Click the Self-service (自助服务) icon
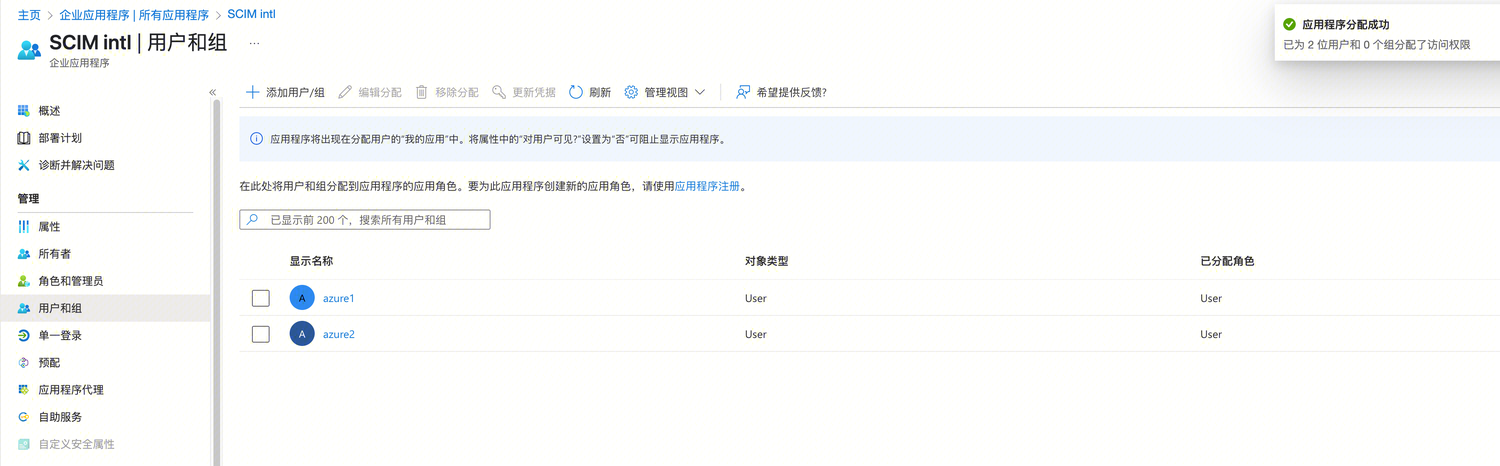 coord(24,416)
